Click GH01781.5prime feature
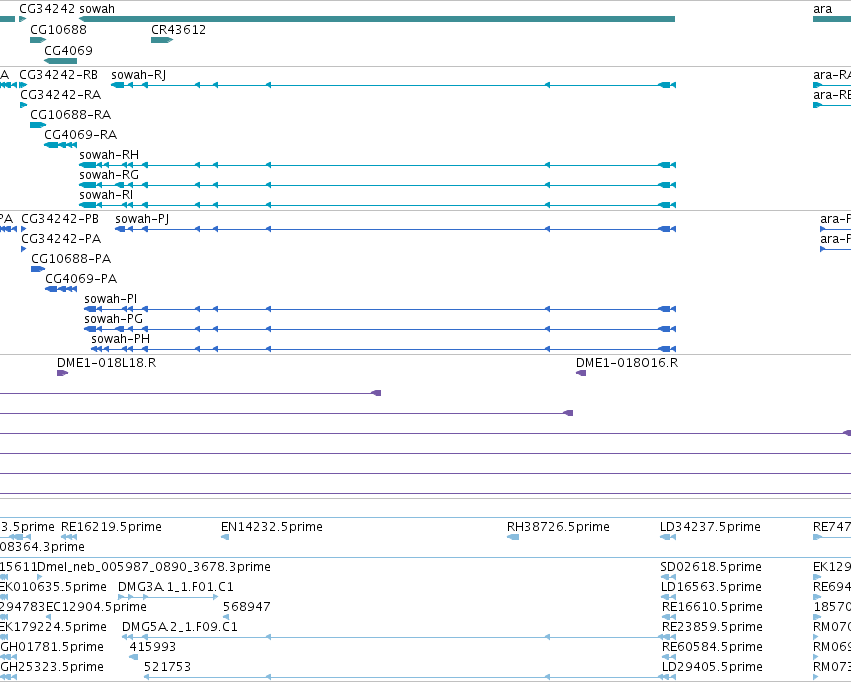Image resolution: width=851 pixels, height=682 pixels. tap(10, 658)
